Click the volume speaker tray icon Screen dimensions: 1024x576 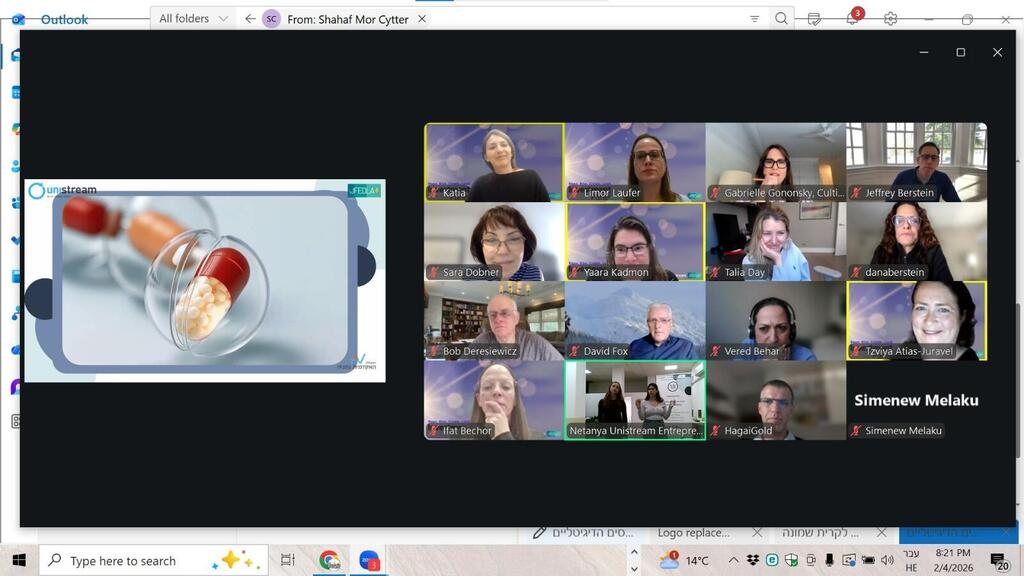(x=887, y=560)
